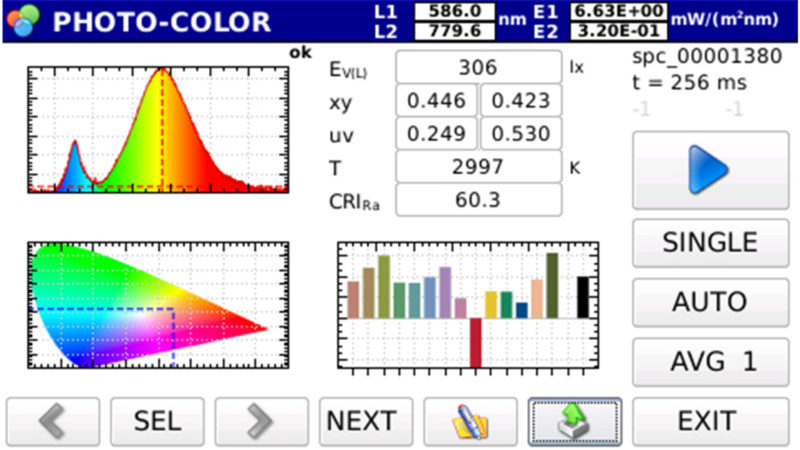Select the L1 wavelength field 586.0
Image resolution: width=800 pixels, height=450 pixels.
(x=454, y=11)
